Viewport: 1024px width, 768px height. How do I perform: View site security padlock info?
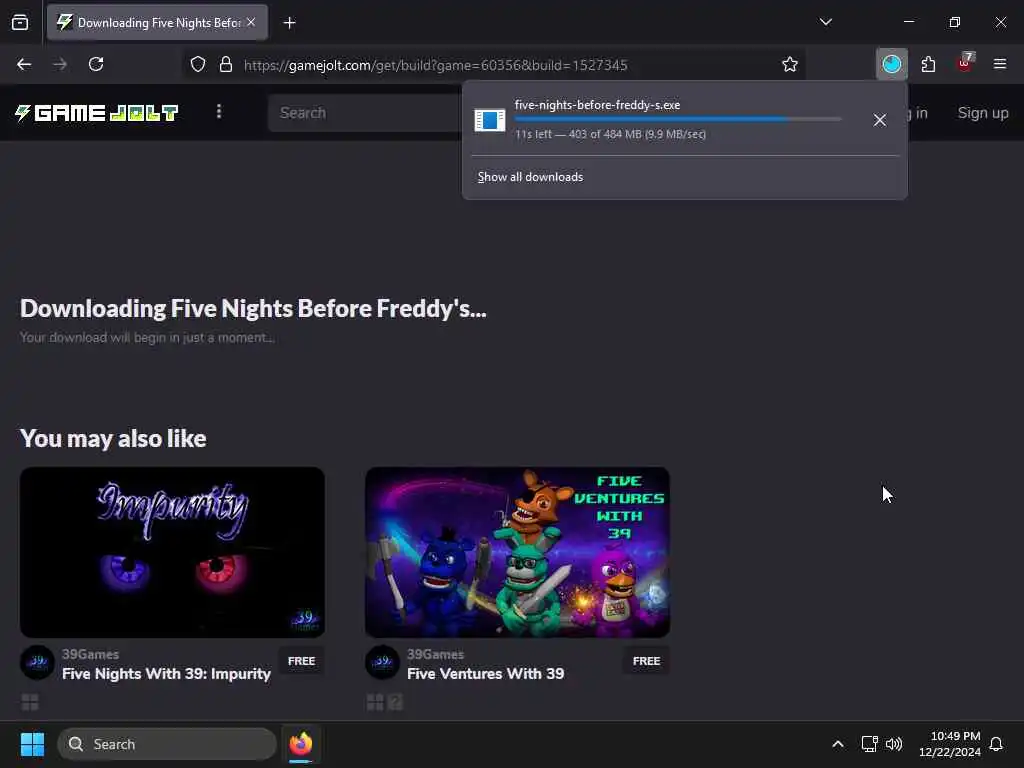pos(226,64)
